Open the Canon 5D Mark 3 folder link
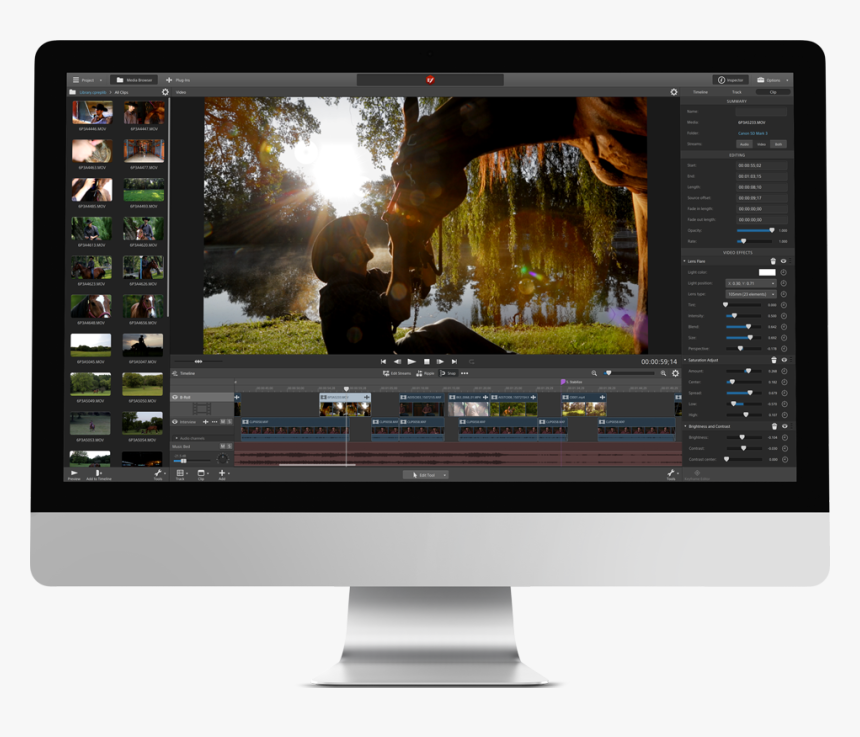 point(752,133)
